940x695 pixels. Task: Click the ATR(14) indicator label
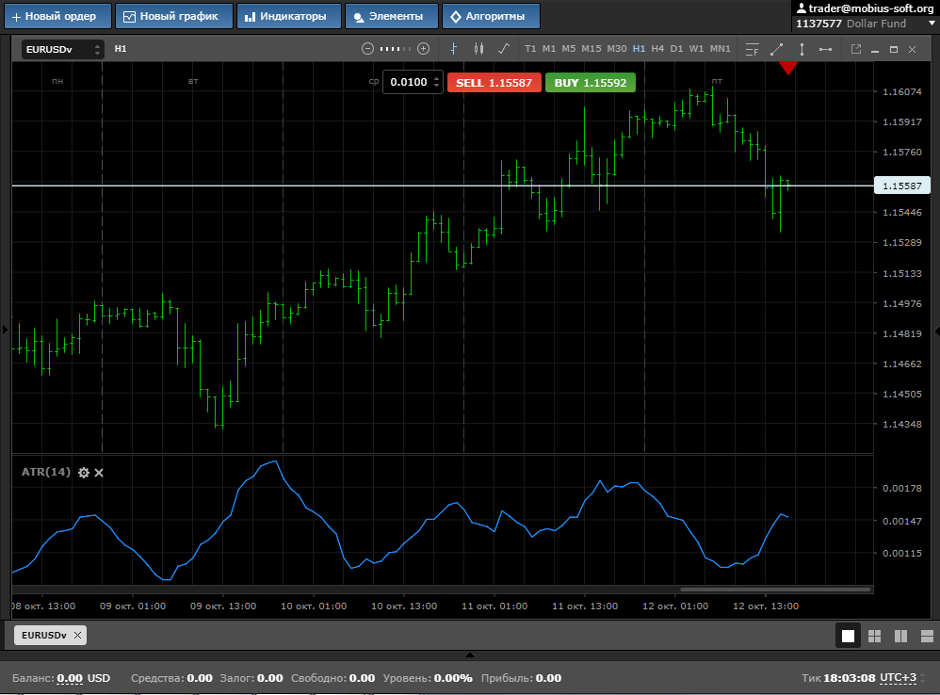(x=46, y=472)
